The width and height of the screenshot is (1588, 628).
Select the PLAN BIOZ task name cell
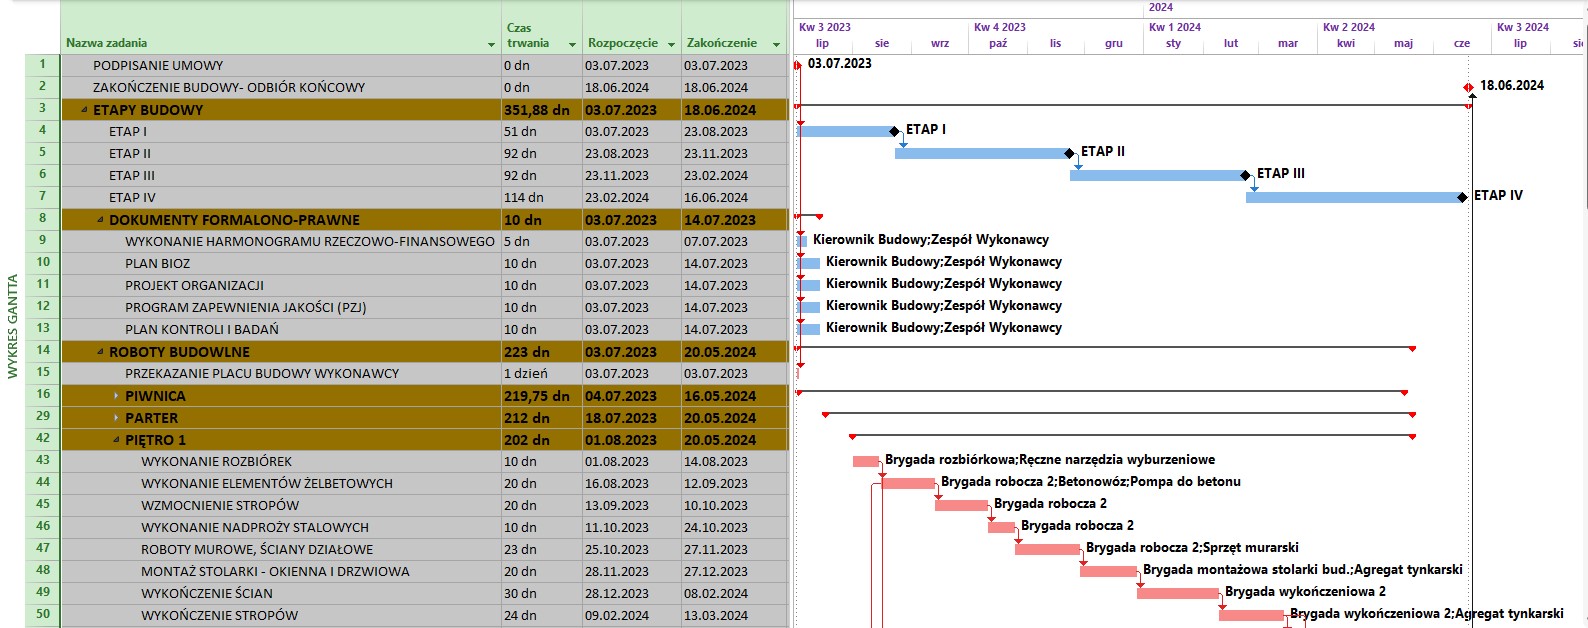point(157,264)
